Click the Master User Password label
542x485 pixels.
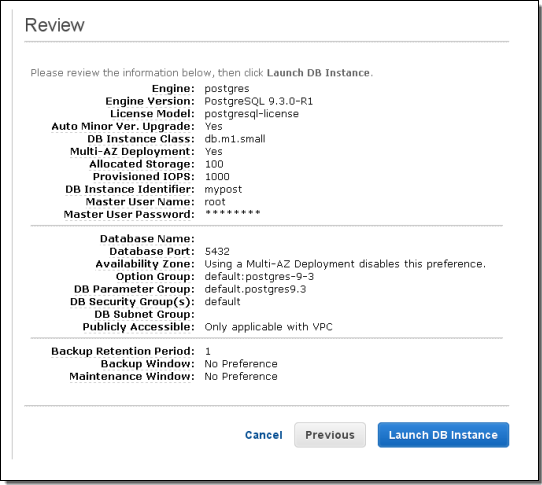(129, 214)
